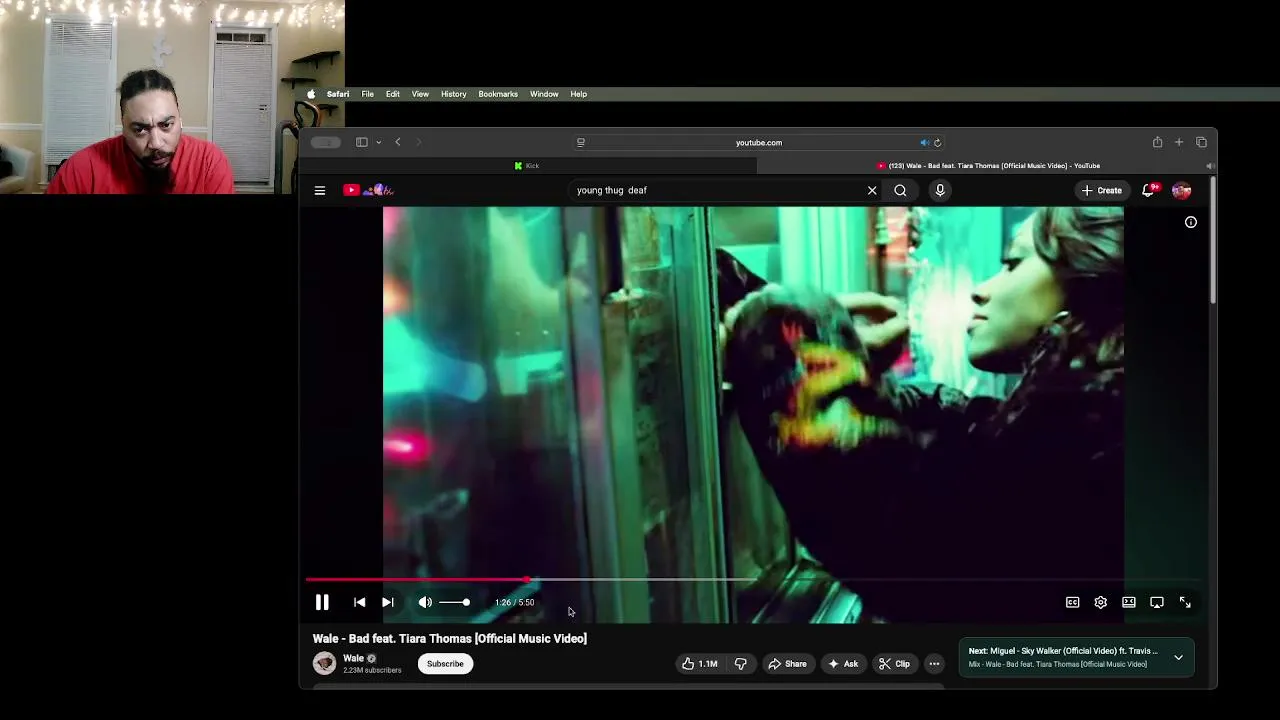The image size is (1280, 720).
Task: Open the Window menu
Action: [544, 94]
